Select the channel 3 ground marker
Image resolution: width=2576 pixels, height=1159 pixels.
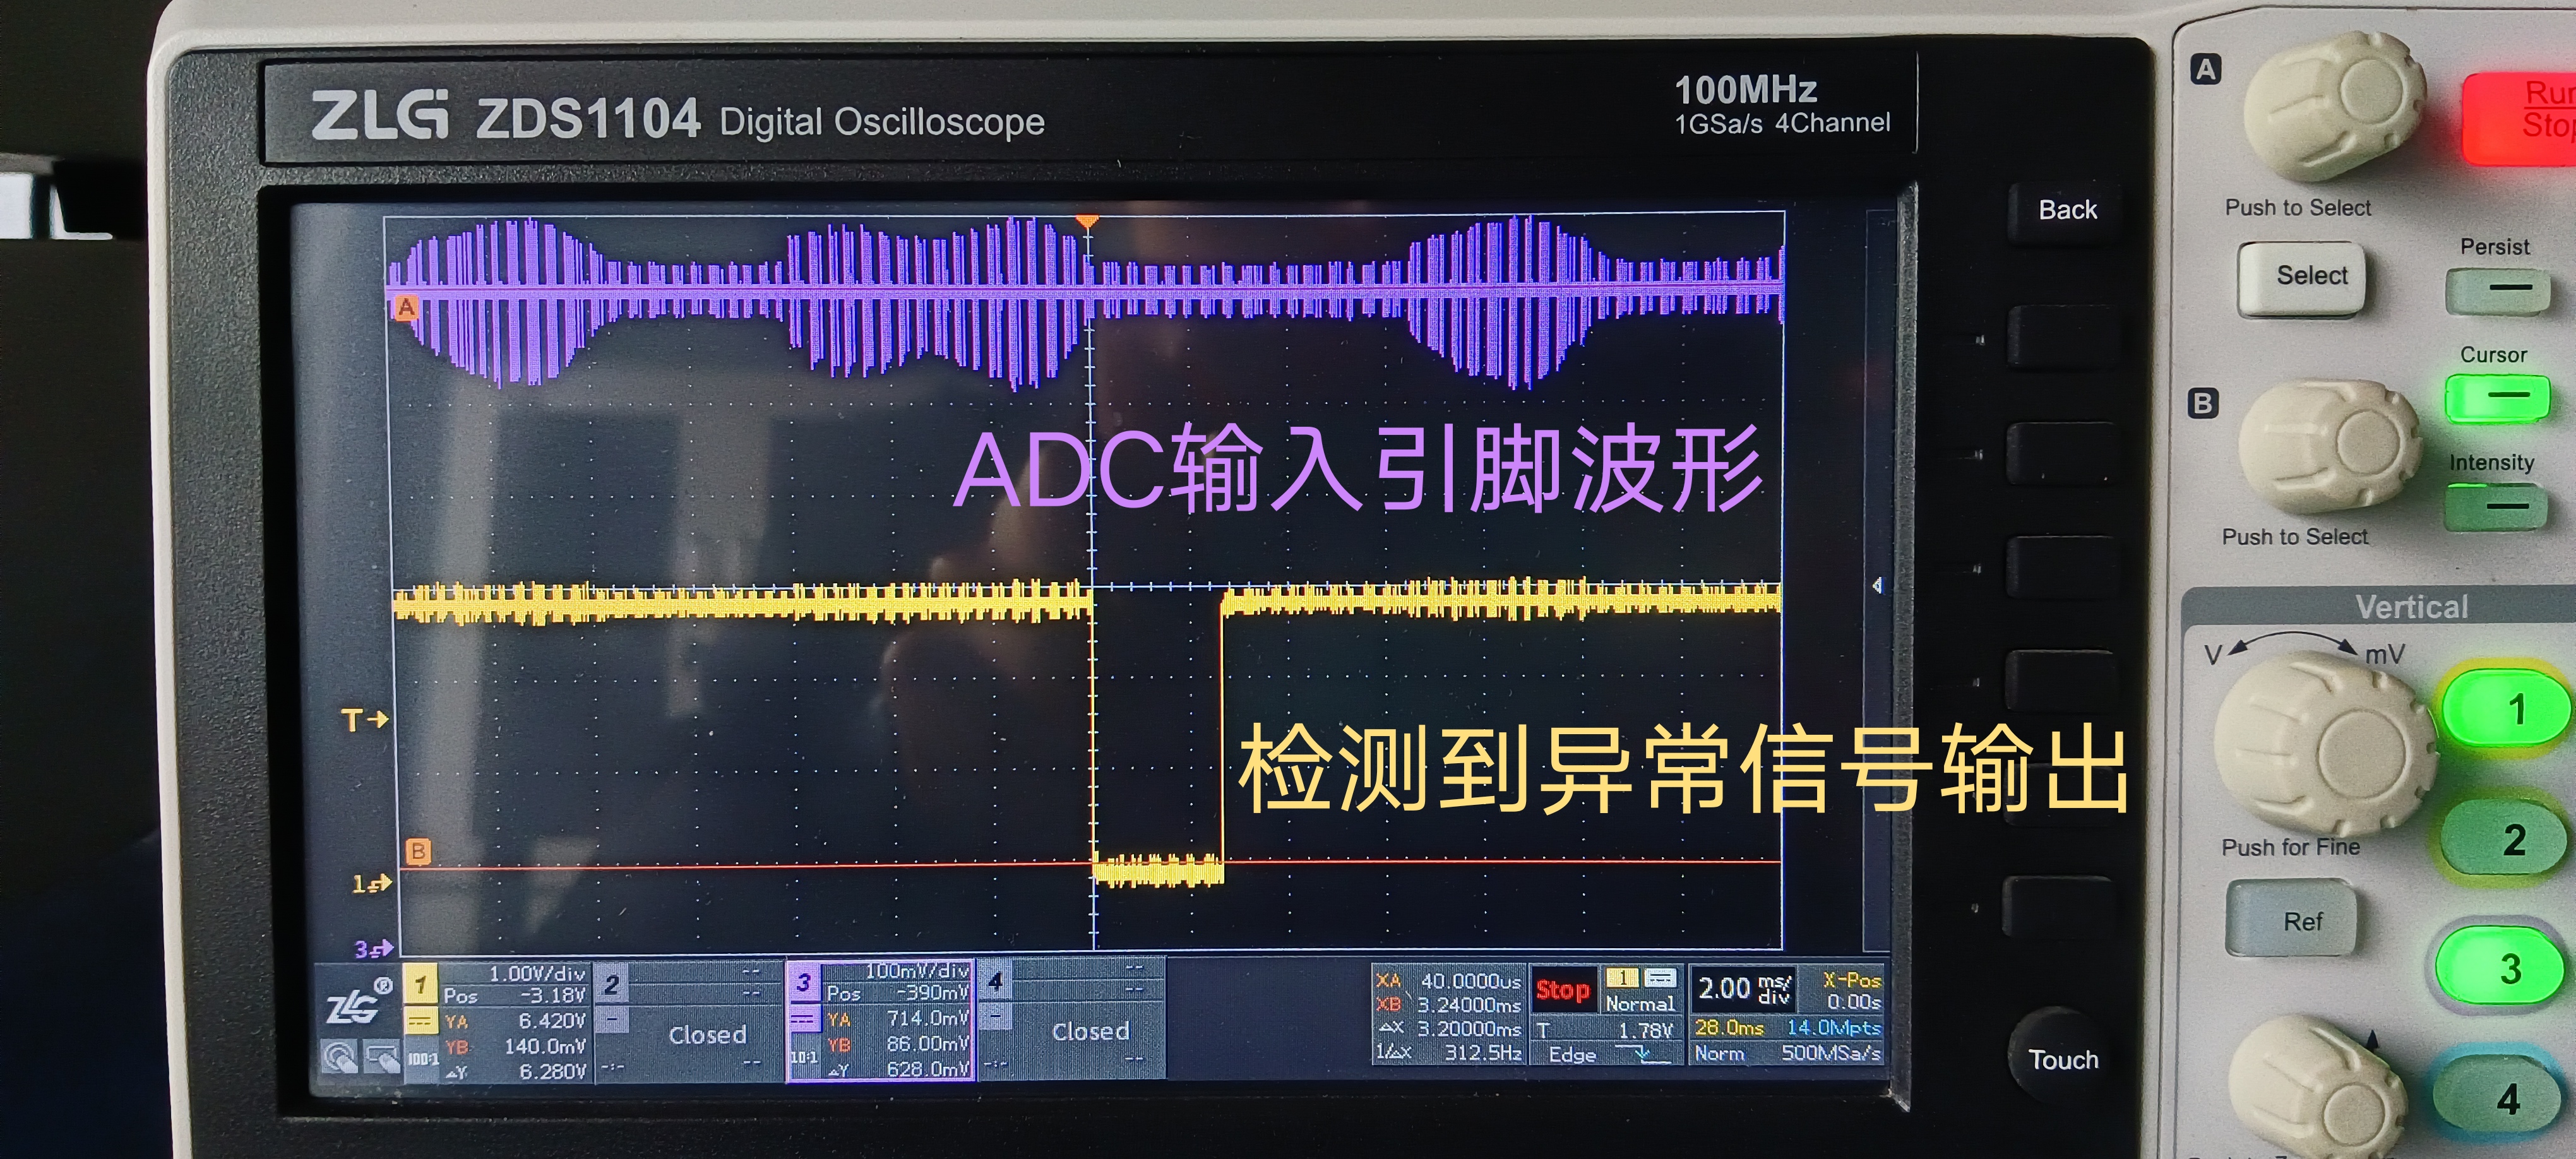pos(373,948)
